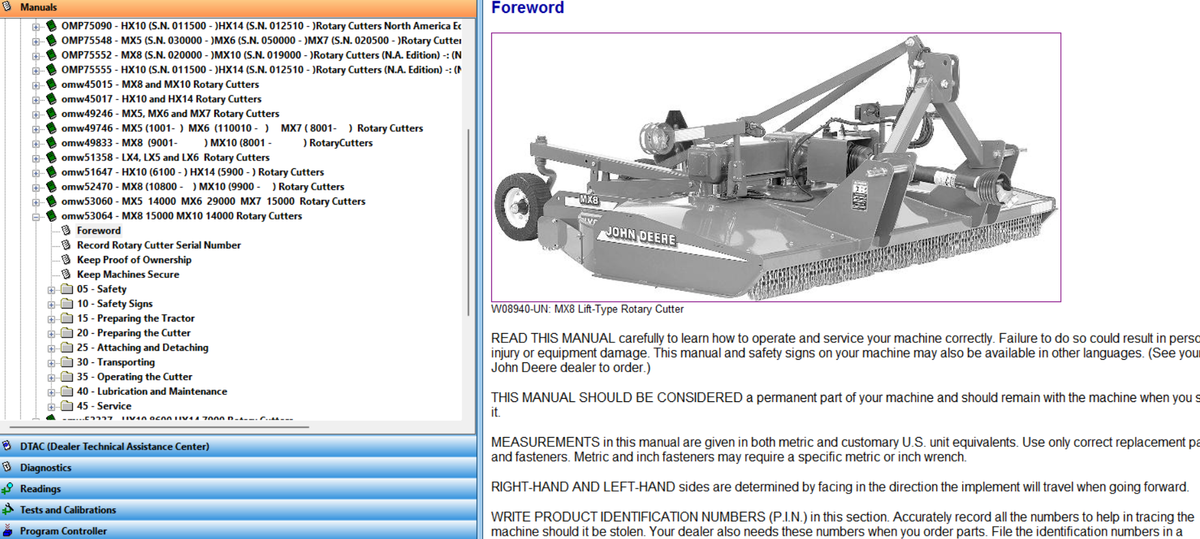Image resolution: width=1200 pixels, height=539 pixels.
Task: Click the Tests and Calibrations icon
Action: 9,510
